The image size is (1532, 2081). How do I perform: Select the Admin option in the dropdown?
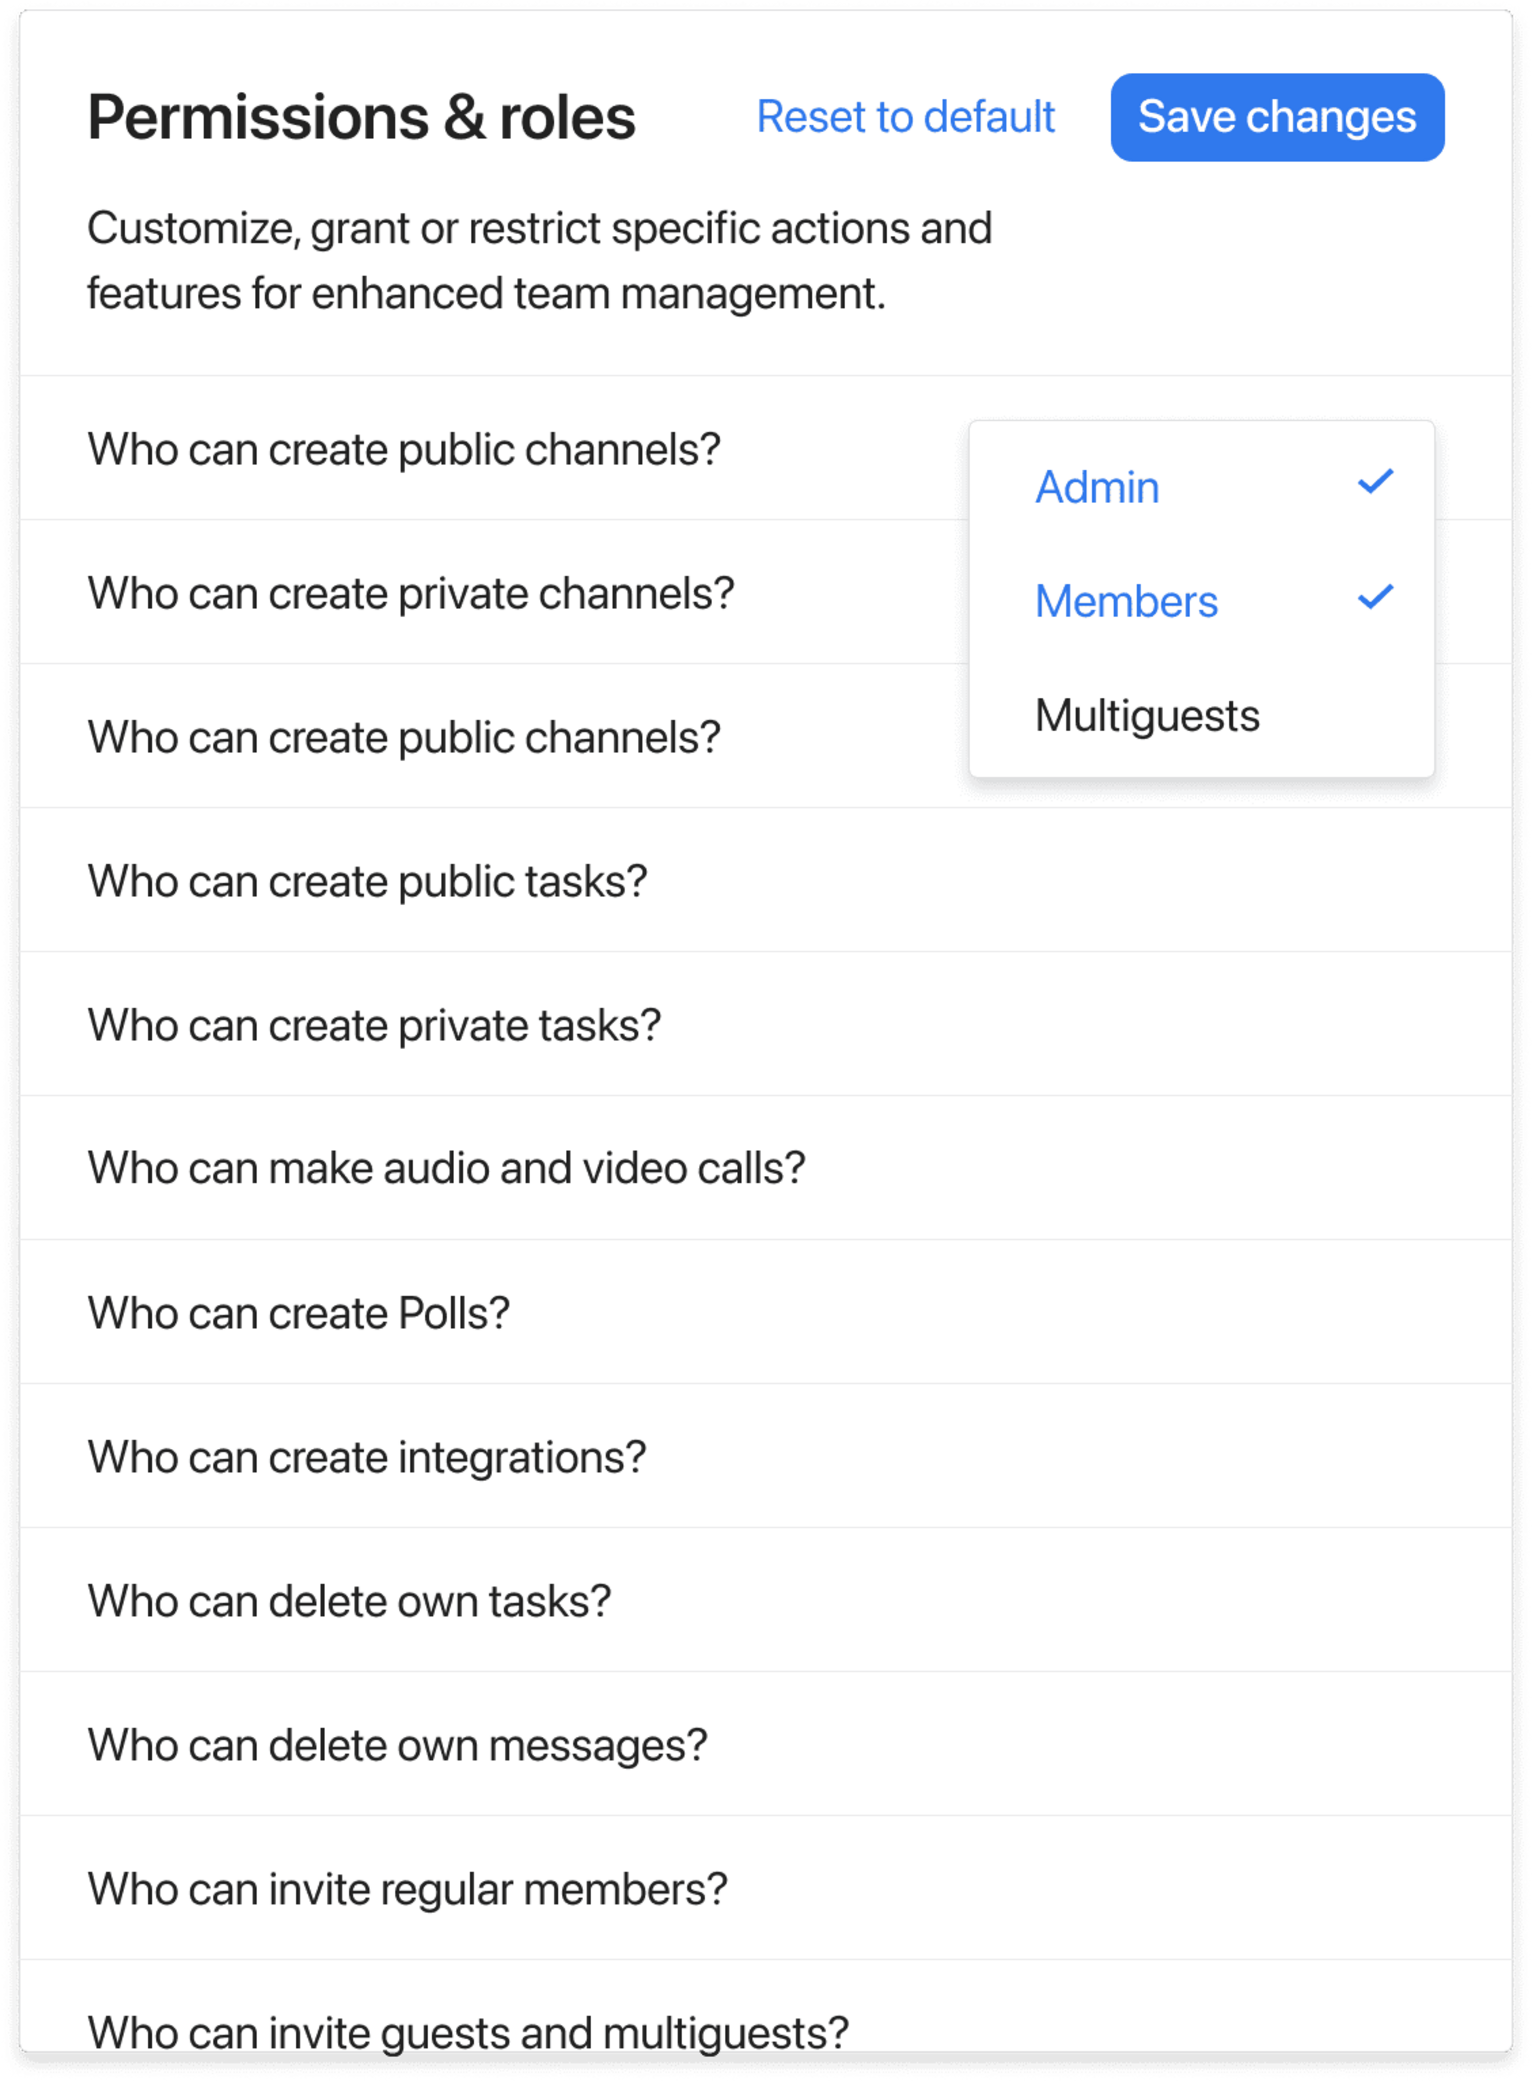(1097, 487)
